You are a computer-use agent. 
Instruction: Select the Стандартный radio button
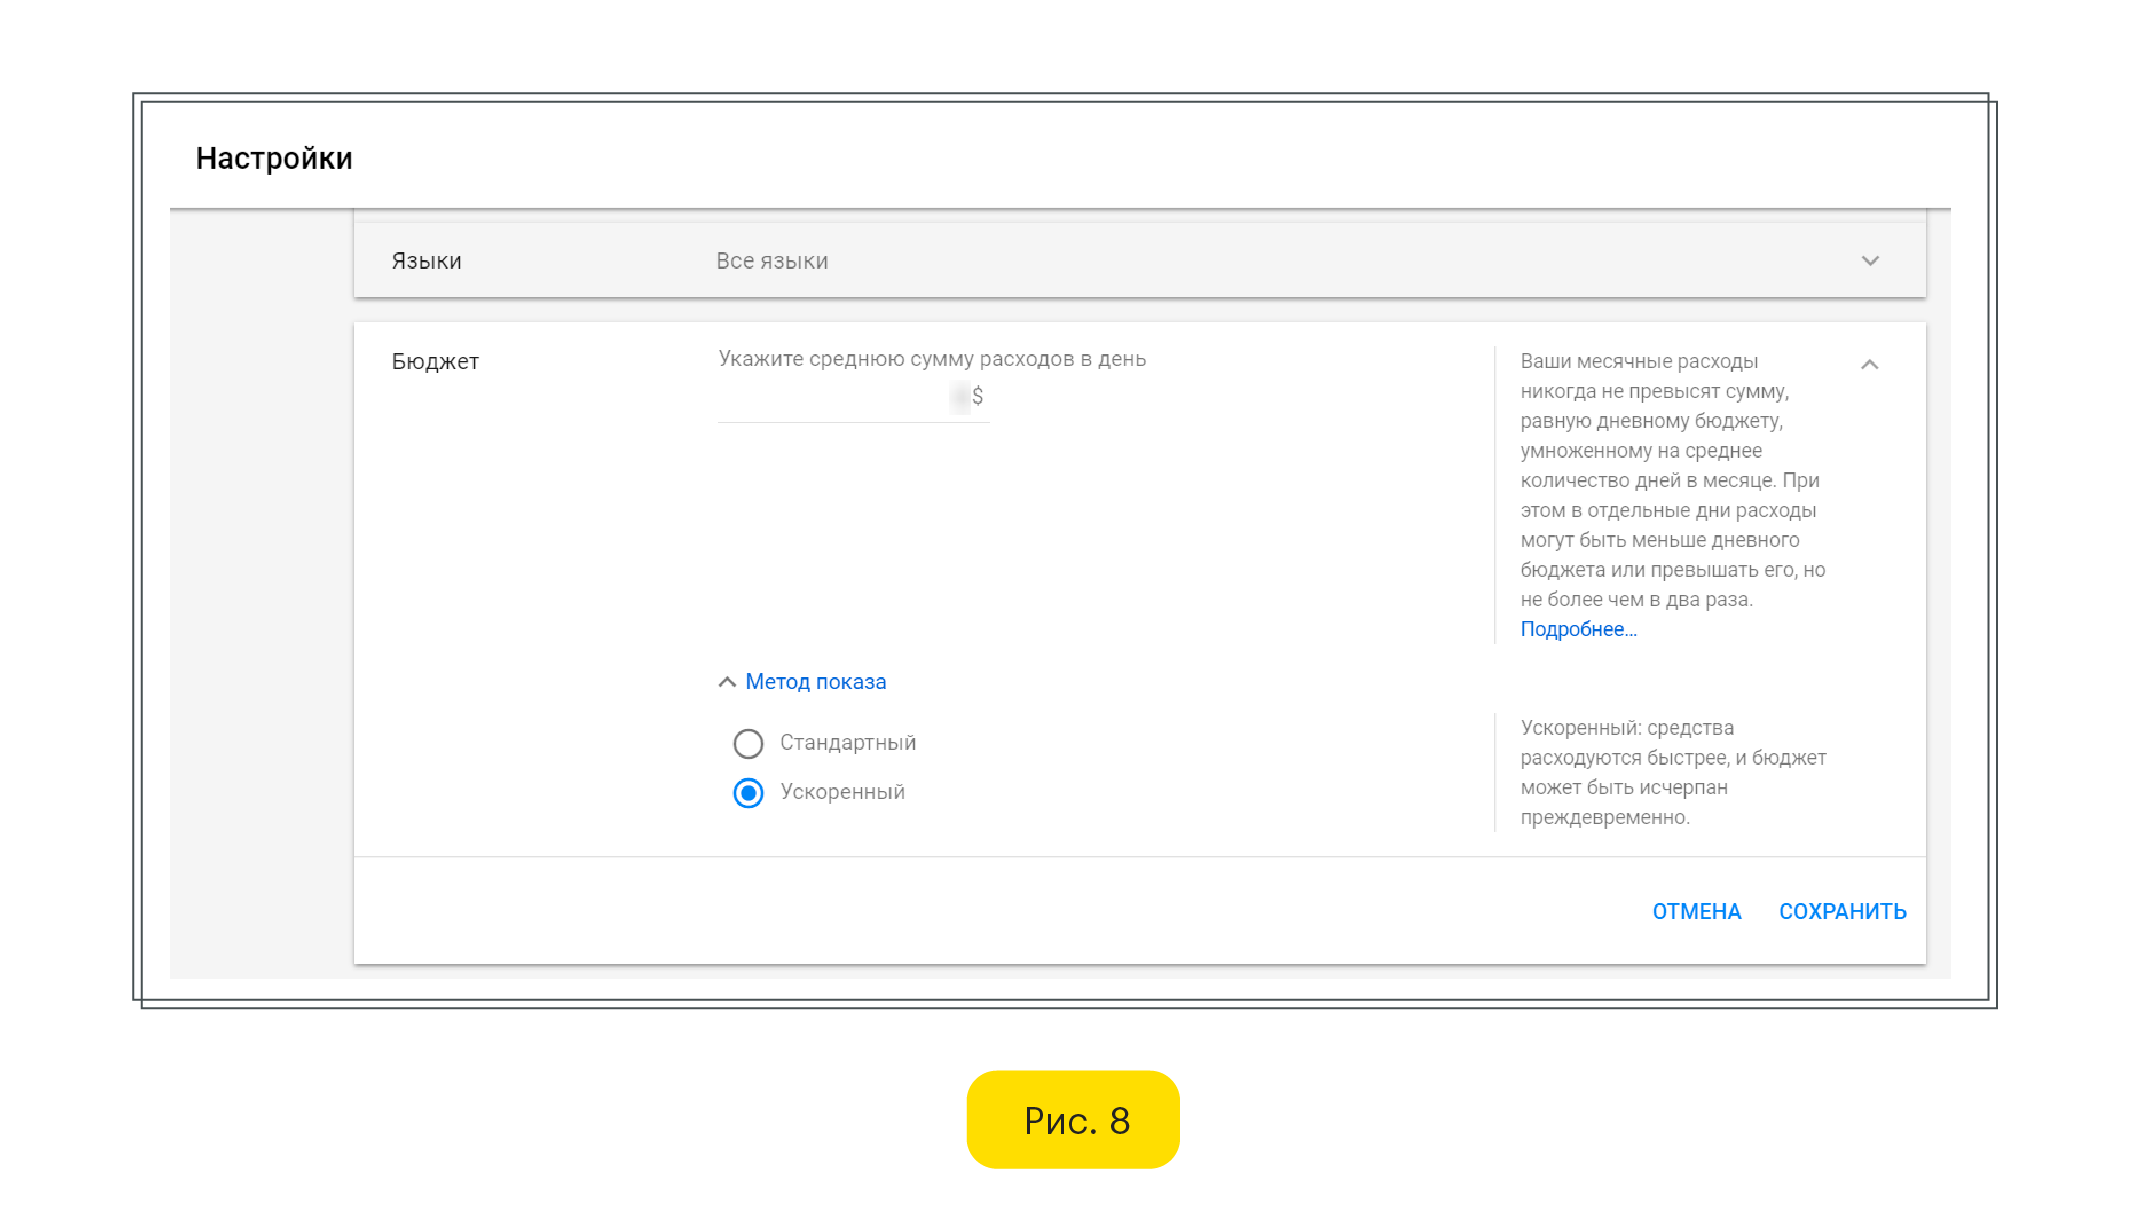click(x=748, y=744)
